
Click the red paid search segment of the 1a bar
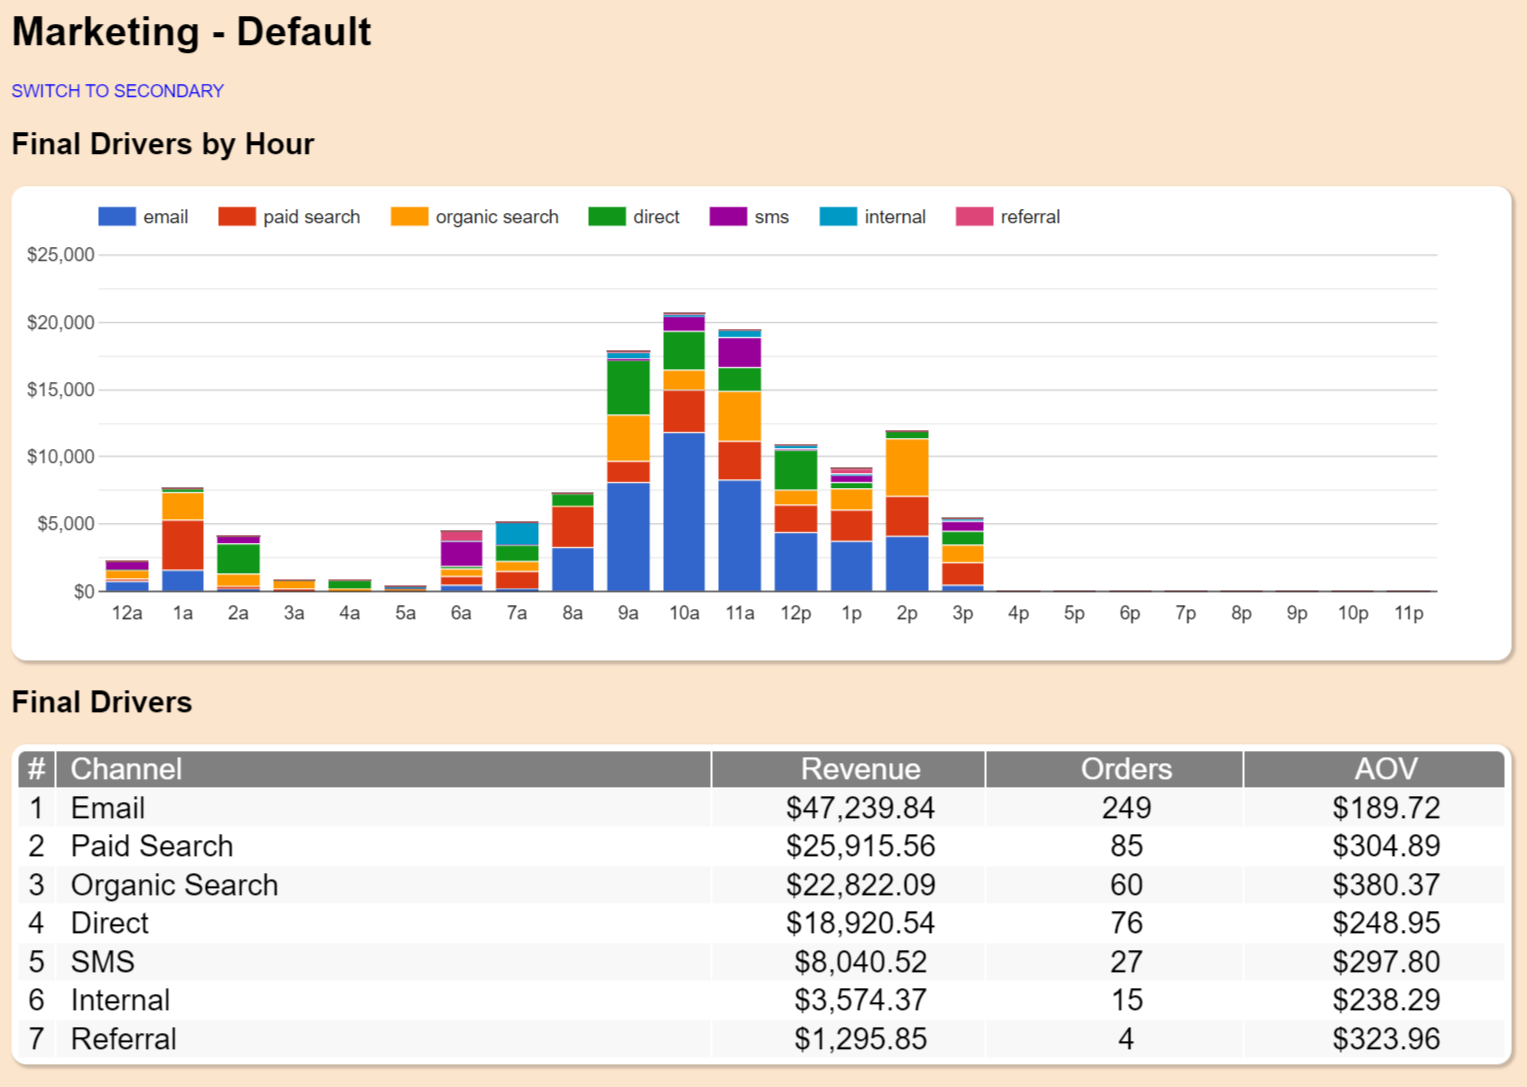(183, 545)
